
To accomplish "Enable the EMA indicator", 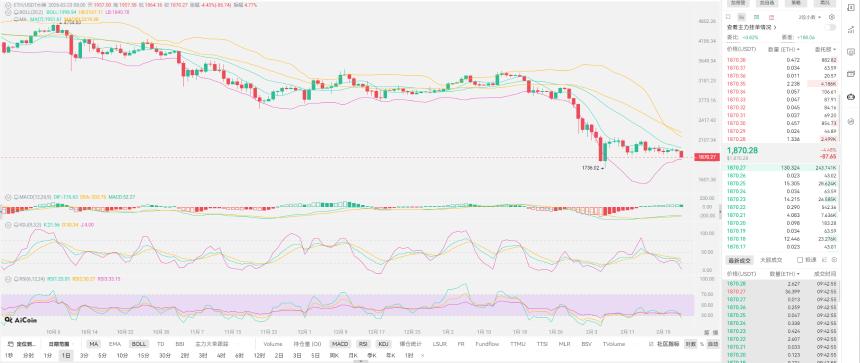I will click(x=114, y=344).
